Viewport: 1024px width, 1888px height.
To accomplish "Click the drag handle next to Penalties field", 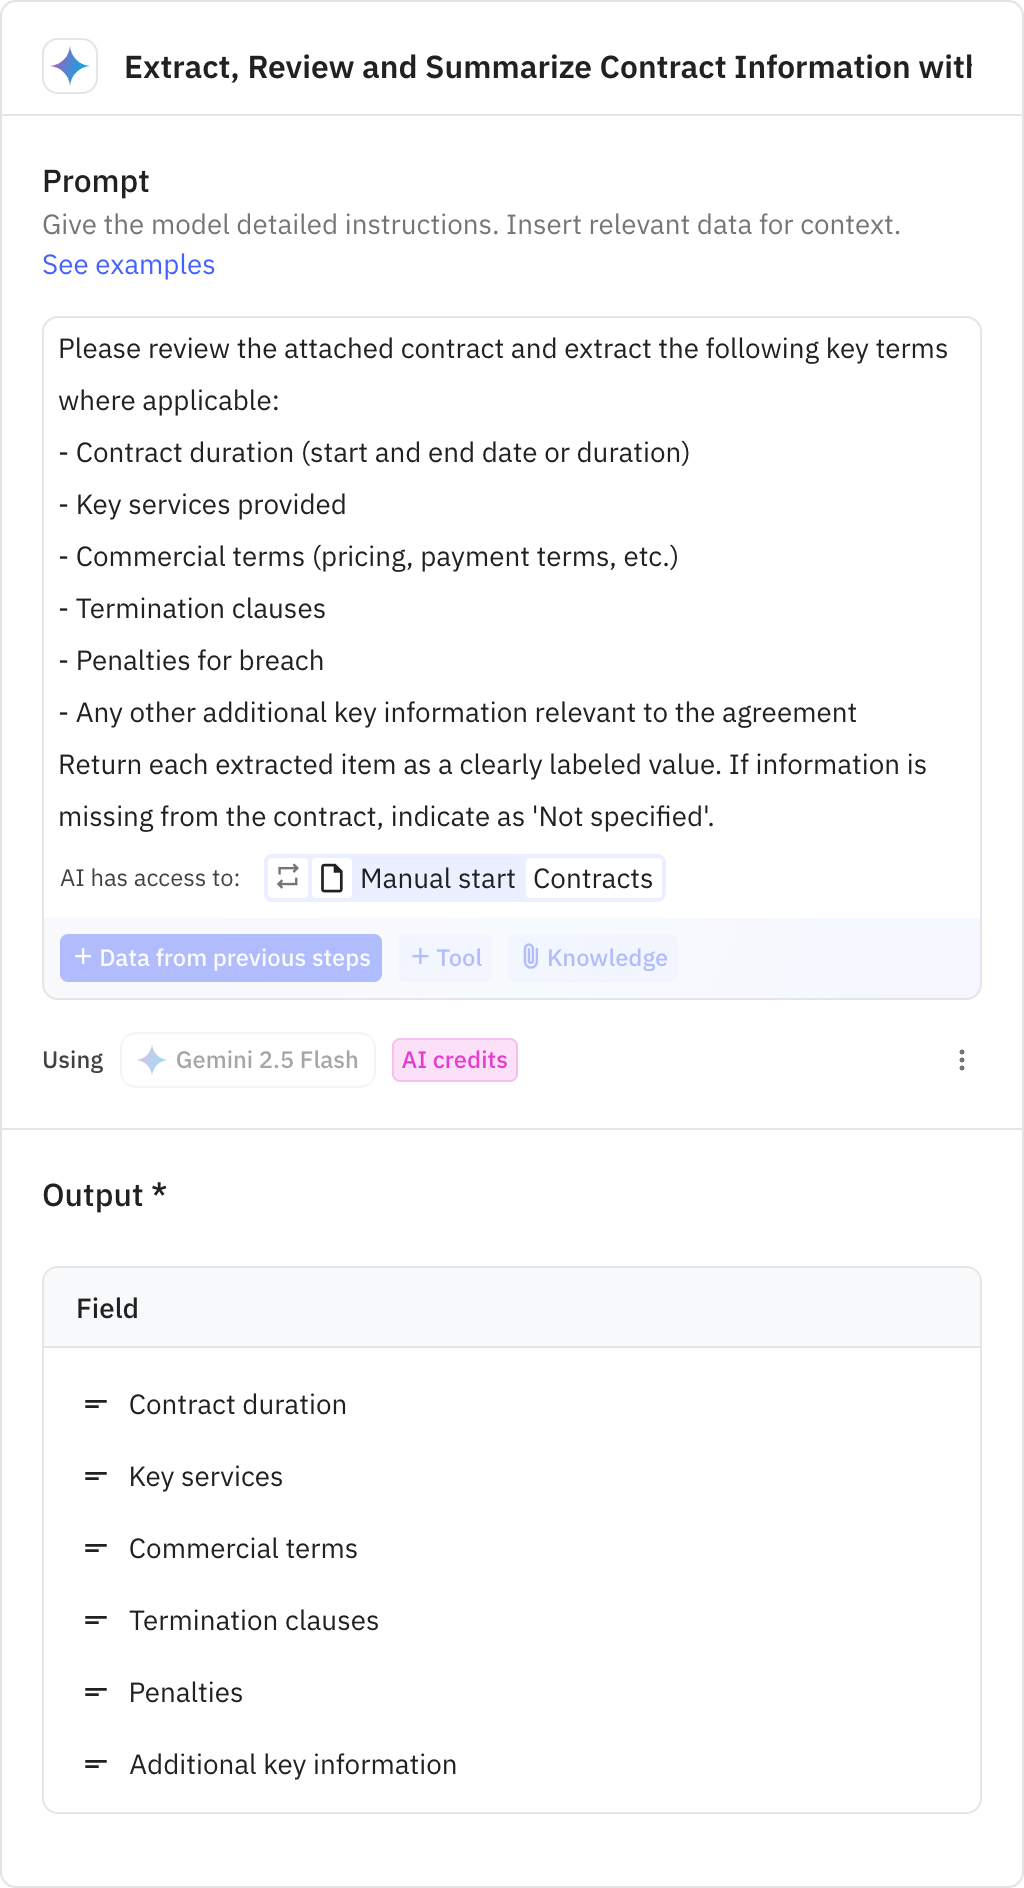I will pyautogui.click(x=95, y=1692).
